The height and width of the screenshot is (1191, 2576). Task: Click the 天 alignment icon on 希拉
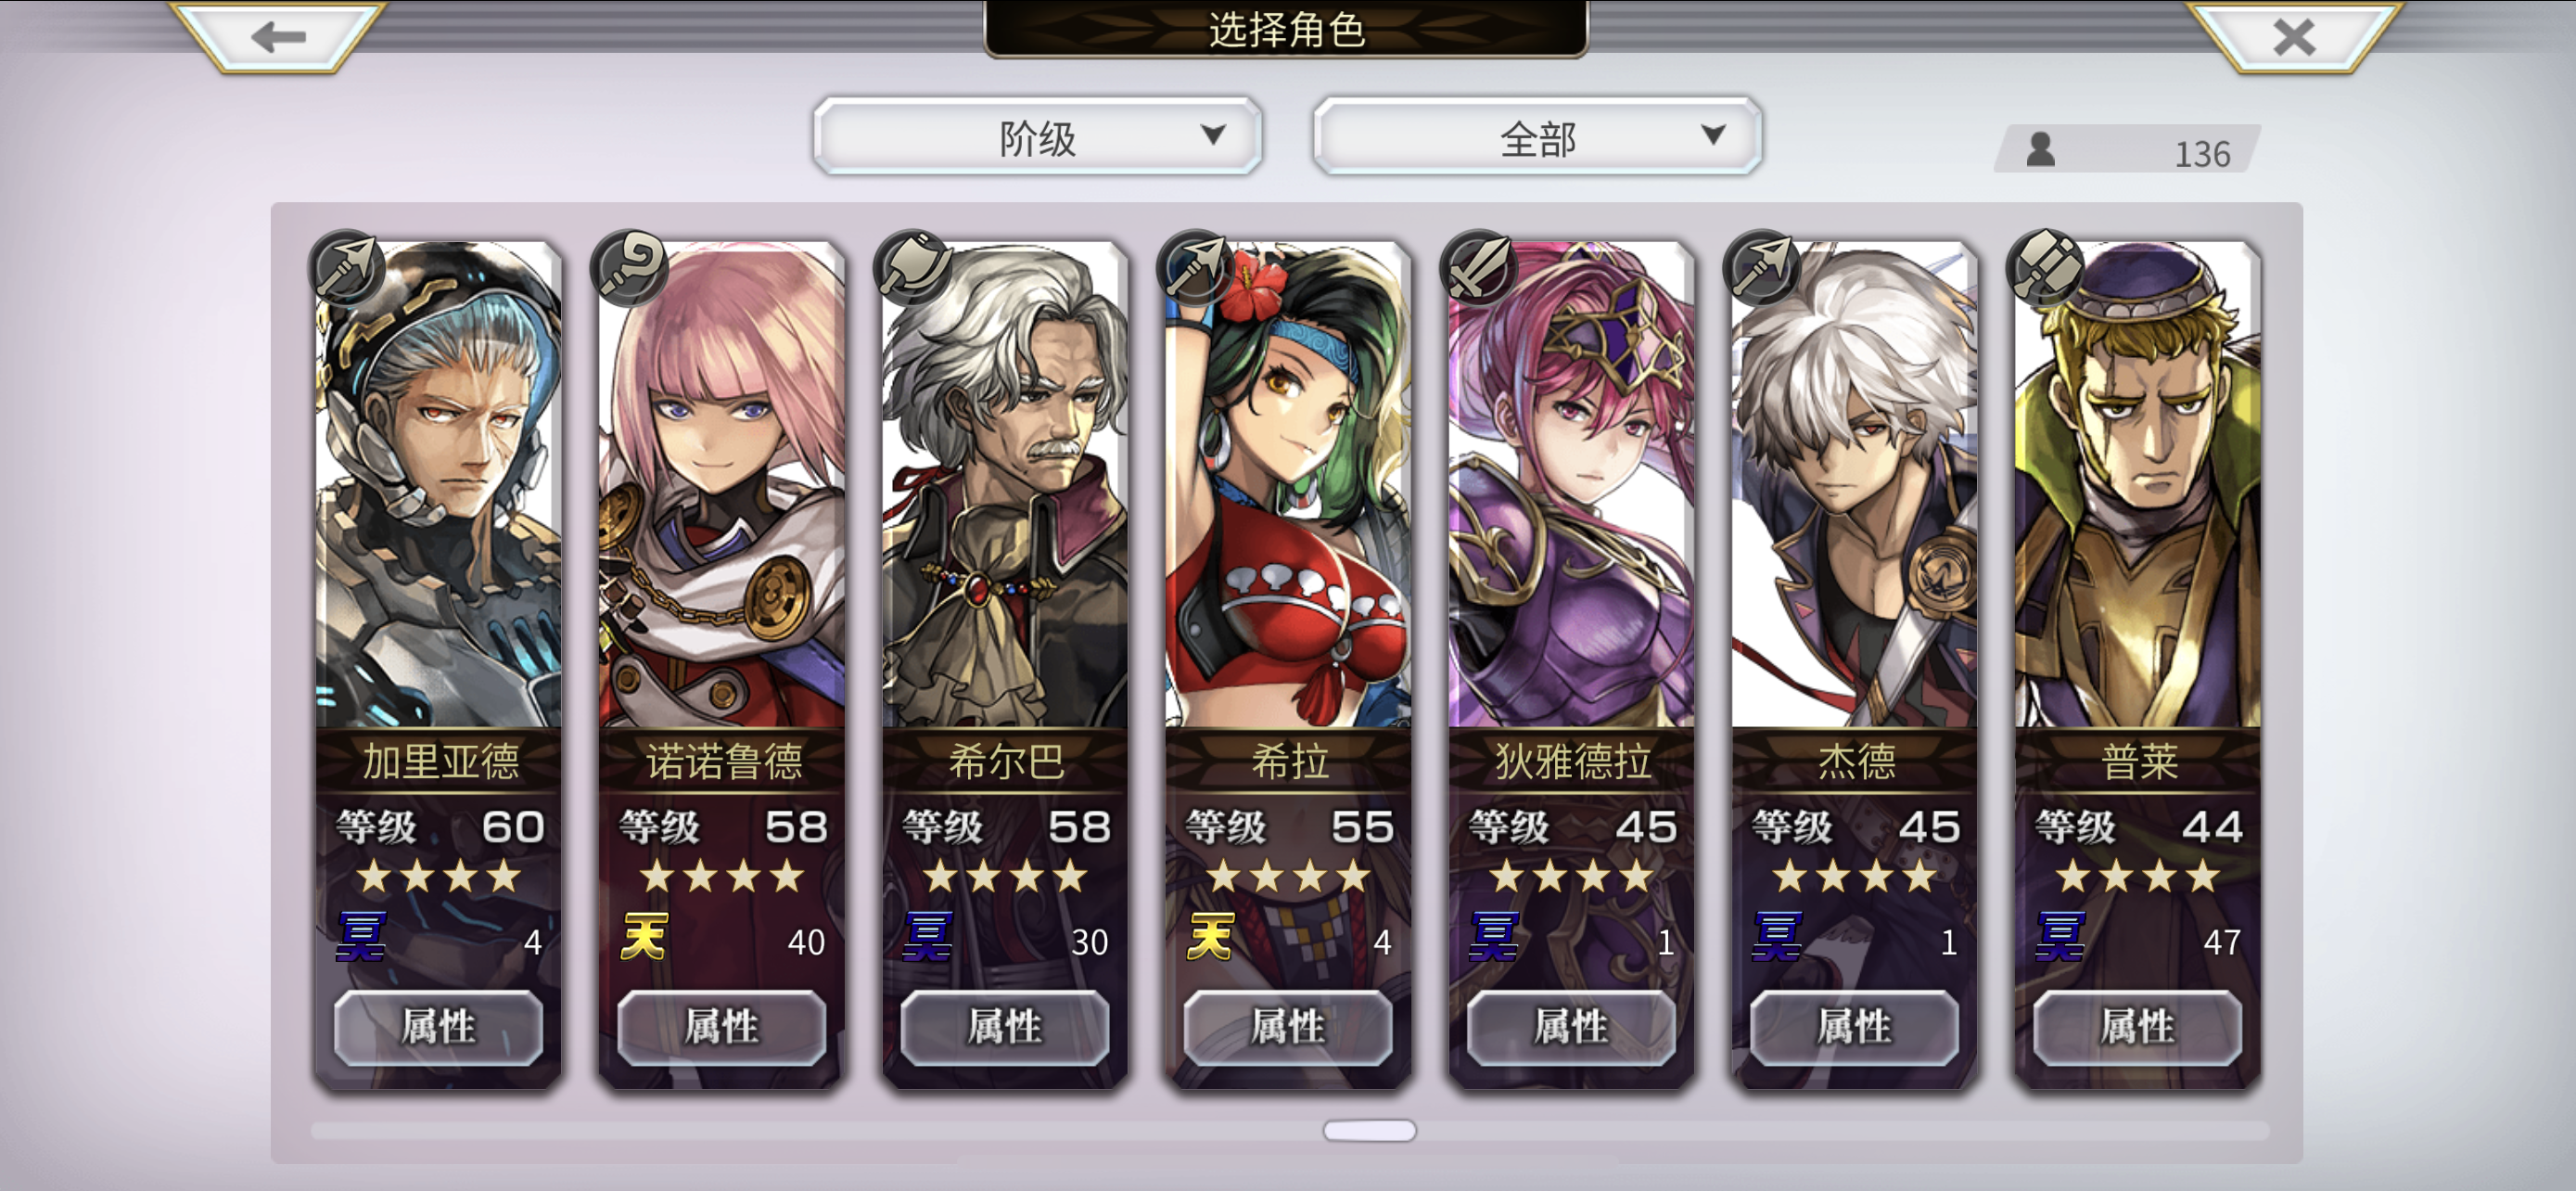coord(1210,937)
